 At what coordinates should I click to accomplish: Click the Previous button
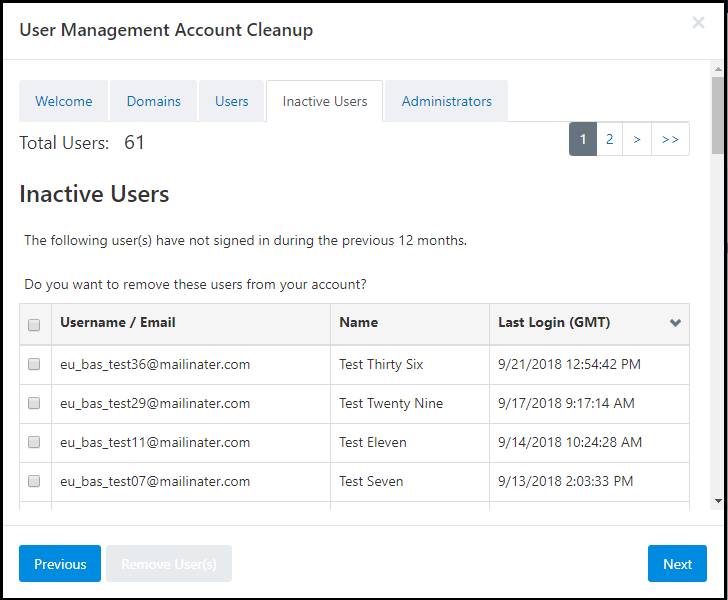[x=60, y=564]
